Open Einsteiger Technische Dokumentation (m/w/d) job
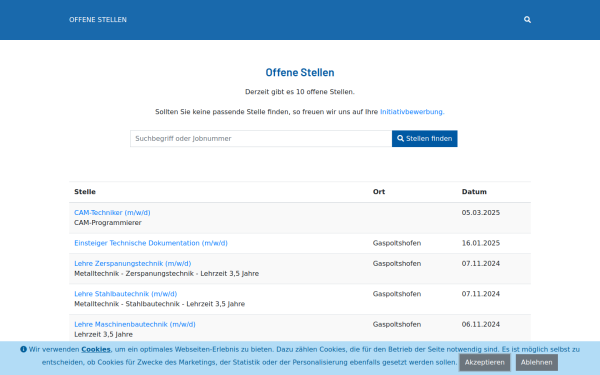600x375 pixels. click(151, 243)
